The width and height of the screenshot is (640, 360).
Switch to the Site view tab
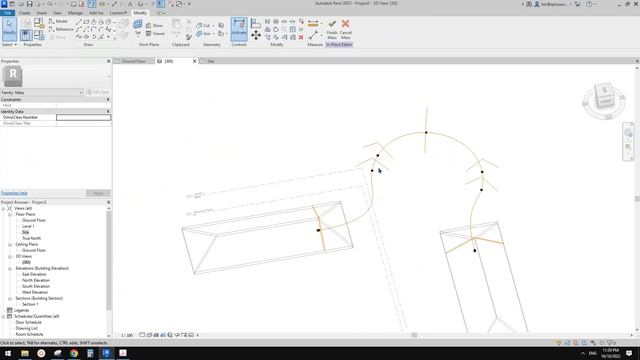click(x=210, y=61)
